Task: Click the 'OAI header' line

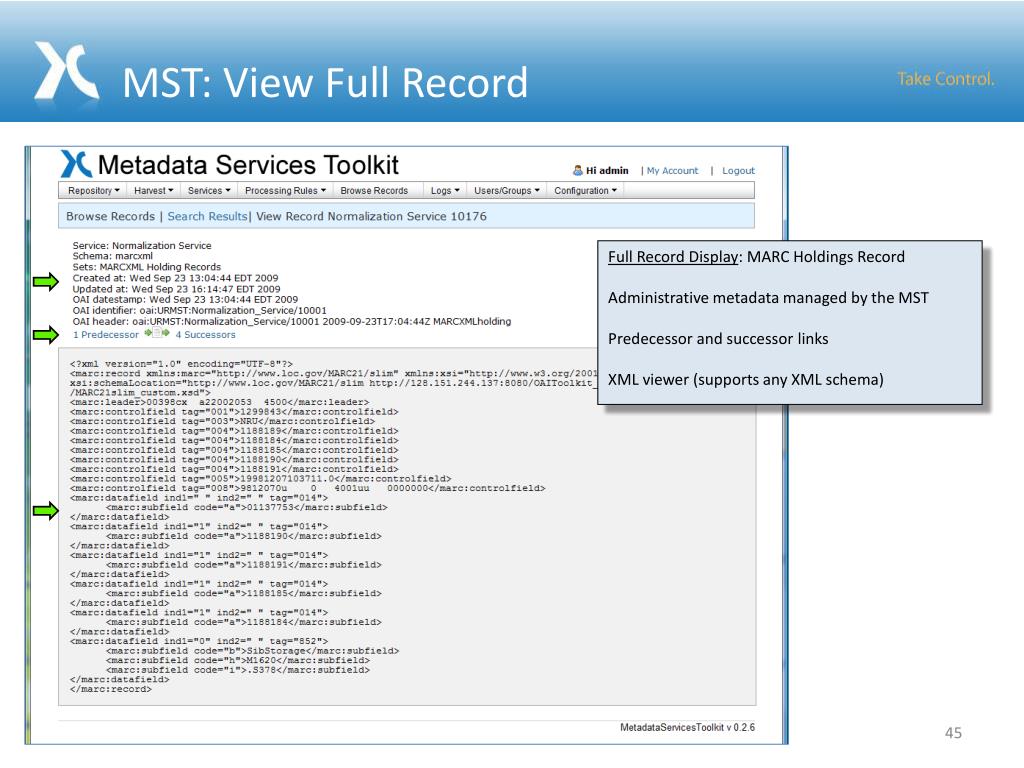Action: coord(291,321)
